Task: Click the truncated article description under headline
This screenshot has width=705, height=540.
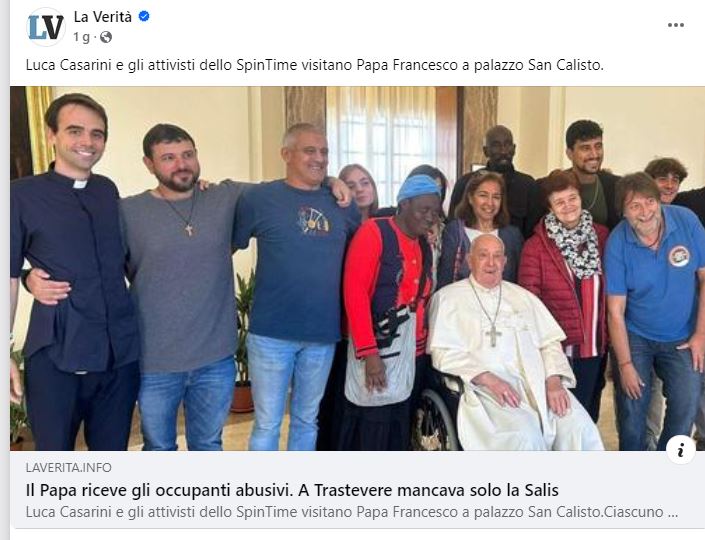Action: click(352, 512)
